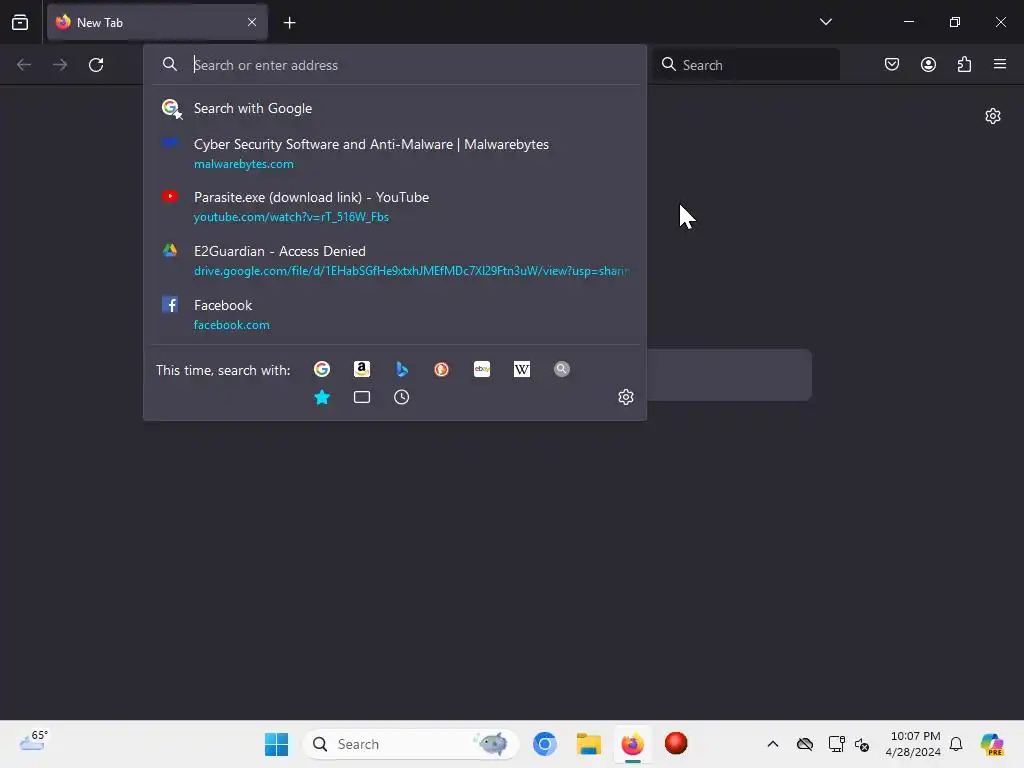
Task: Pick the DuckDuckGo search engine shortcut
Action: 441,370
